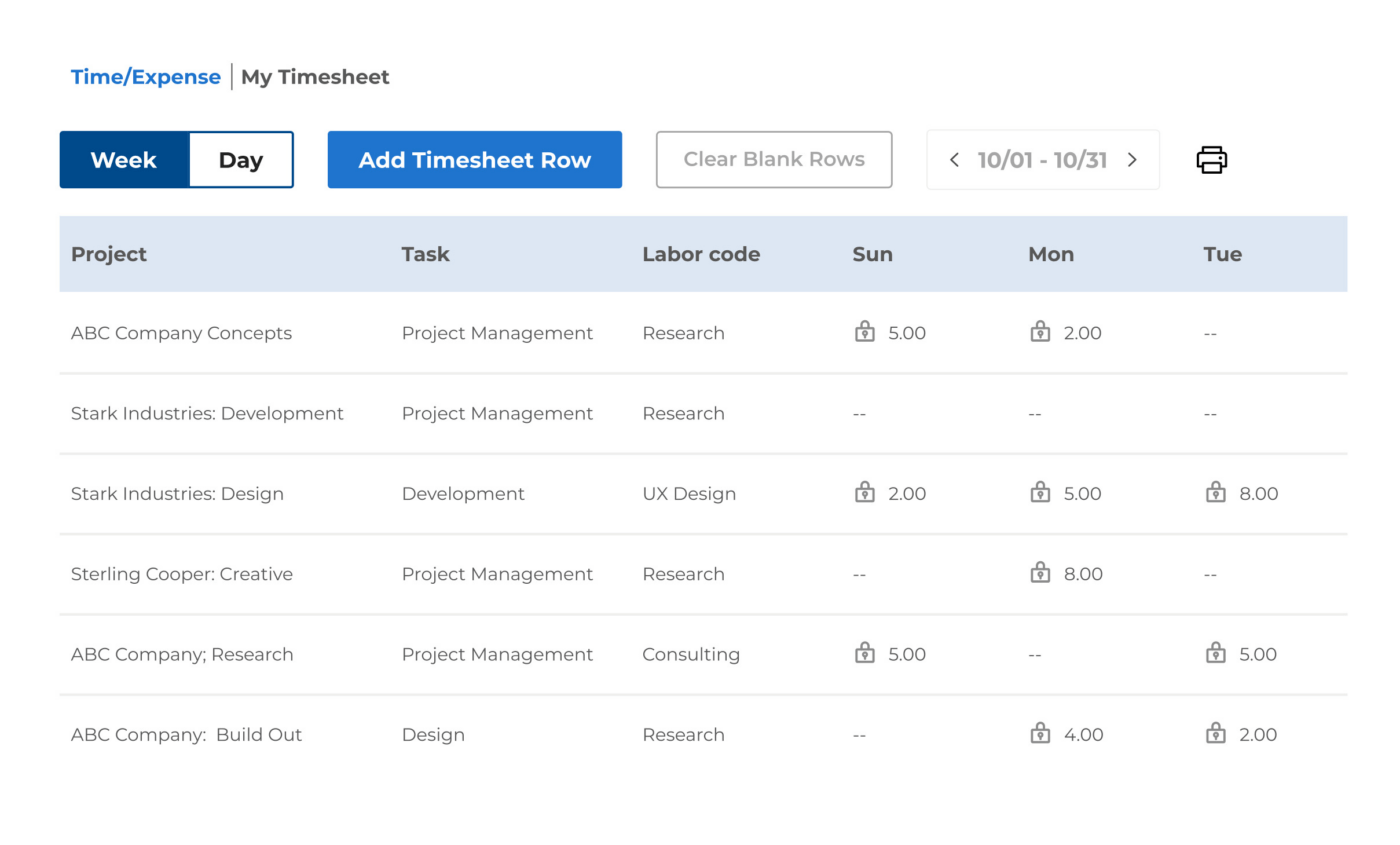The height and width of the screenshot is (845, 1400).
Task: Click UX Design labor code
Action: coord(689,494)
